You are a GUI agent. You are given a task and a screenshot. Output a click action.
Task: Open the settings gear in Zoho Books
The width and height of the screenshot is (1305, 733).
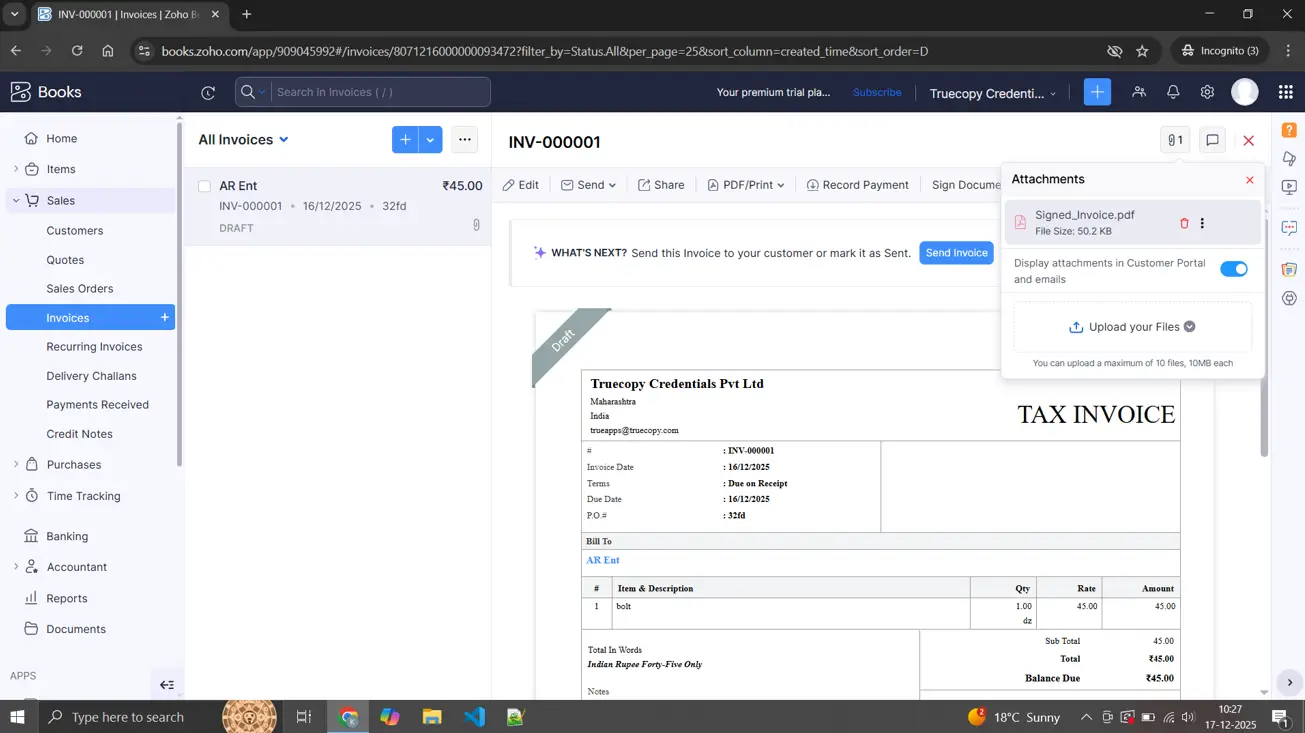click(x=1207, y=92)
